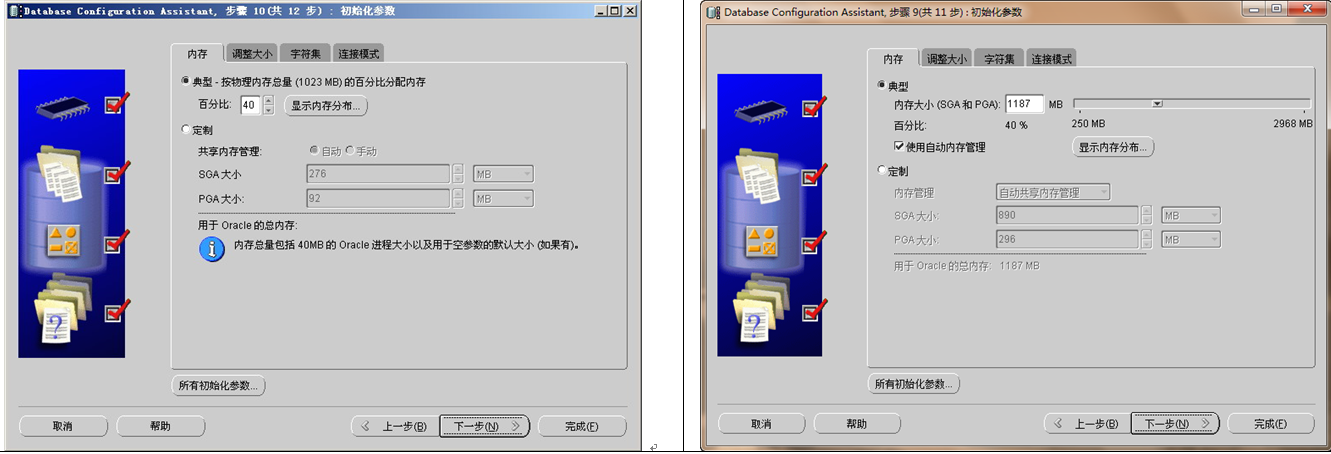This screenshot has width=1331, height=454.
Task: Click 显示内存分布 button in right window
Action: click(x=1113, y=147)
